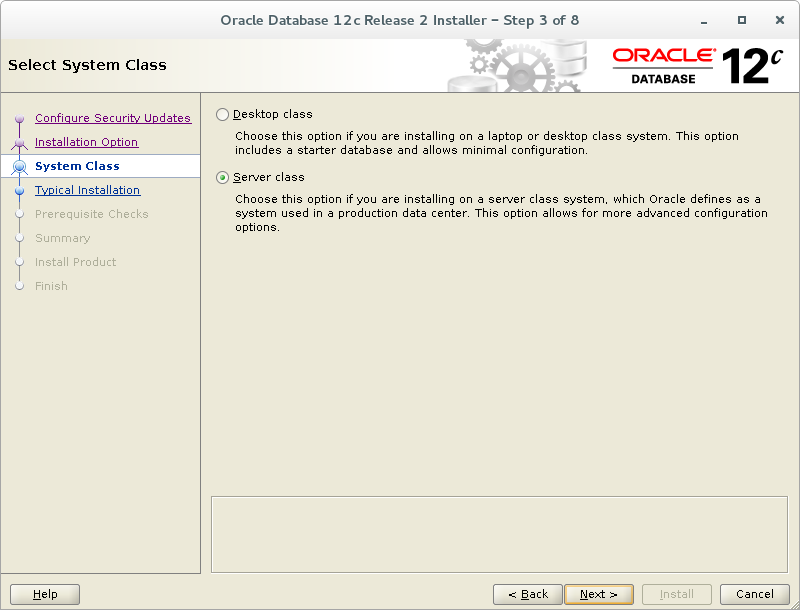Click the step marker beside Configure Security Updates
Screen dimensions: 800x610
19,119
